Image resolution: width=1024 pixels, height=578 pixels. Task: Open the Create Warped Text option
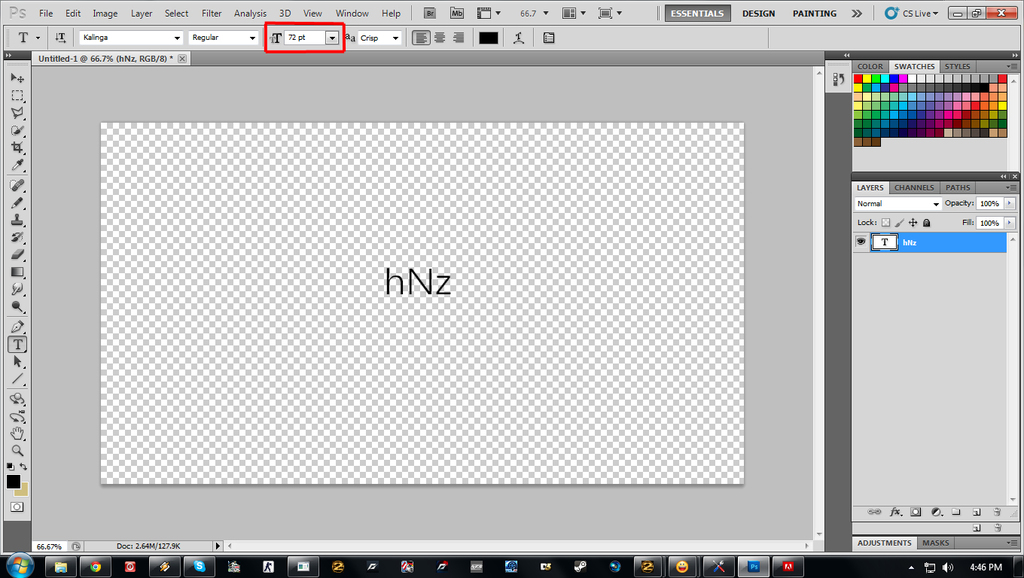coord(518,38)
